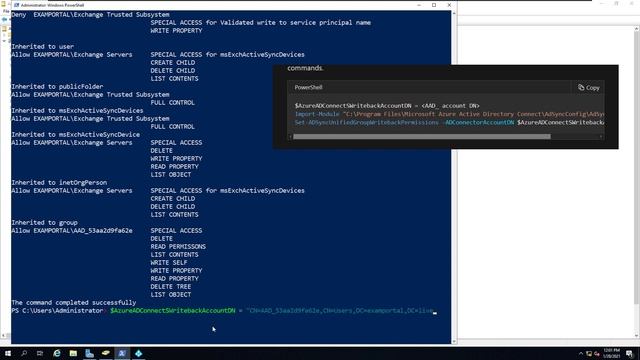Launch Internet Explorer from taskbar
Viewport: 640px width, 360px height.
point(57,353)
